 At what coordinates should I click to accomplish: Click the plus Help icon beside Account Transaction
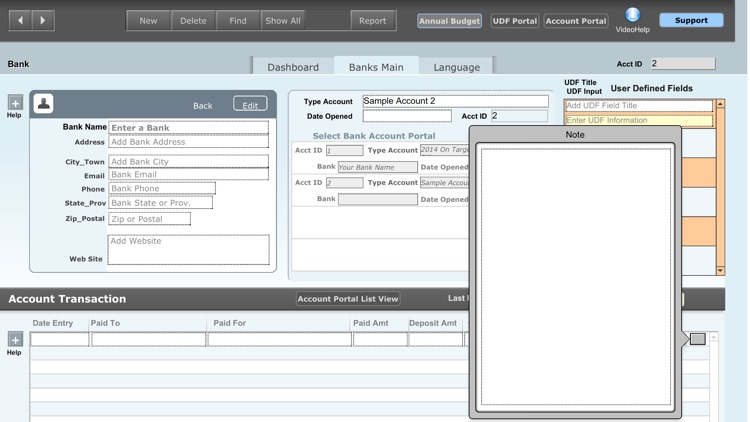coord(15,339)
